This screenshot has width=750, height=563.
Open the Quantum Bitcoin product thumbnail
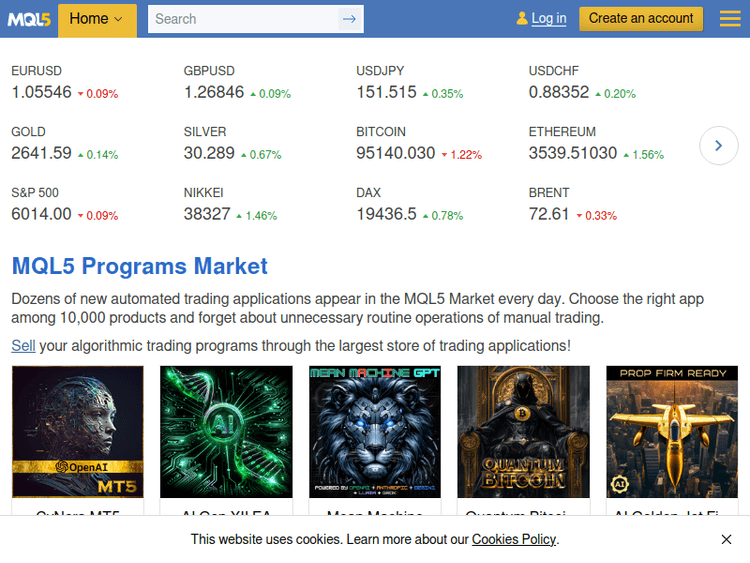(523, 432)
